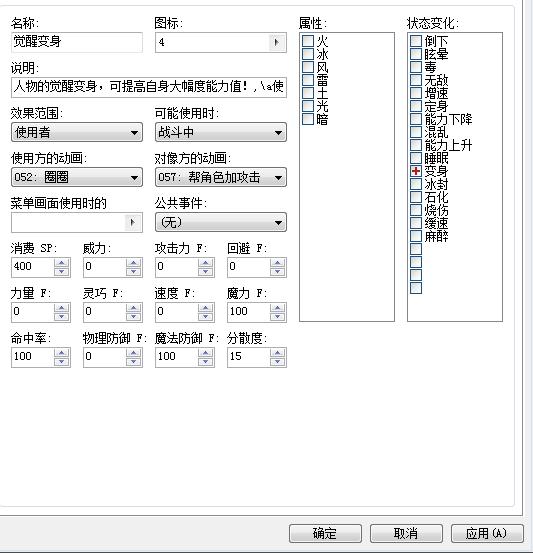The width and height of the screenshot is (533, 553).
Task: Decrease 消费 SP with down arrow
Action: pyautogui.click(x=61, y=271)
